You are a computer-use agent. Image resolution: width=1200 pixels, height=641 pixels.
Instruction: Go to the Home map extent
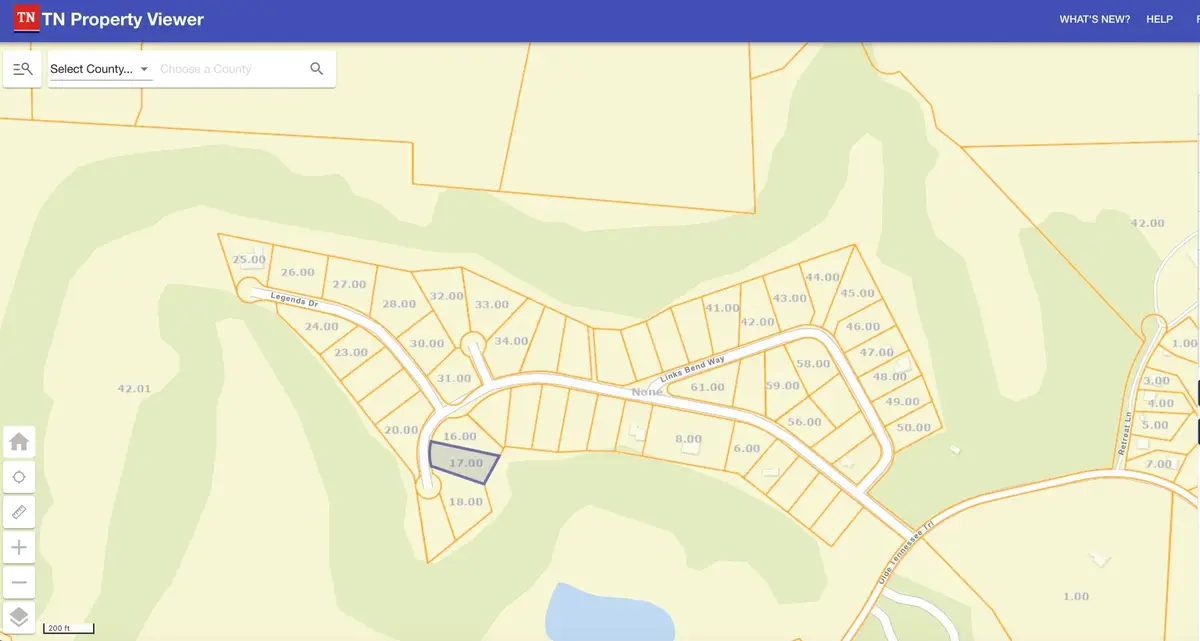tap(19, 442)
